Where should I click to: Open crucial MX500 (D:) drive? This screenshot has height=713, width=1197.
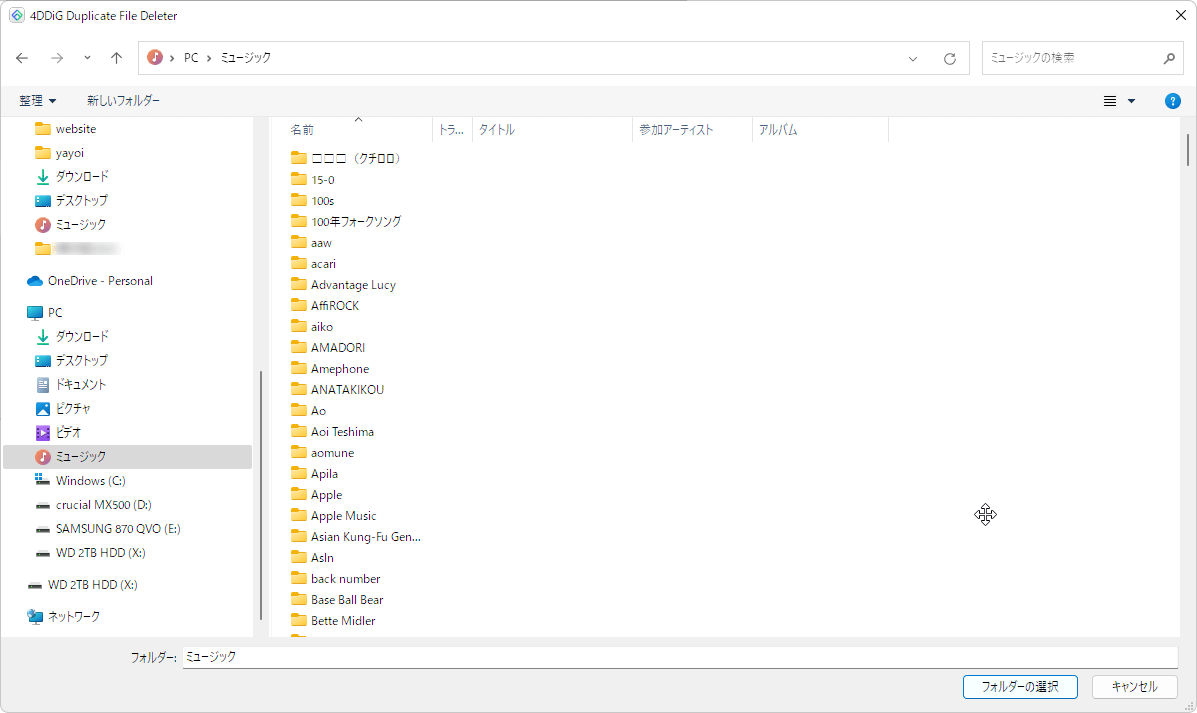93,505
